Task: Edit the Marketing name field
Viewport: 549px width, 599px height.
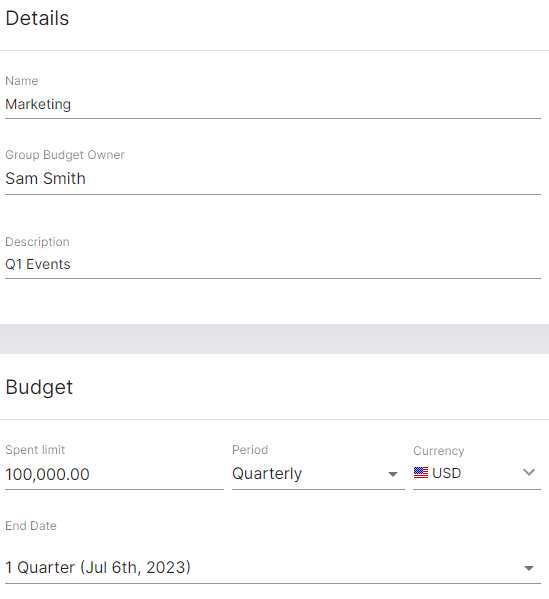Action: point(273,105)
